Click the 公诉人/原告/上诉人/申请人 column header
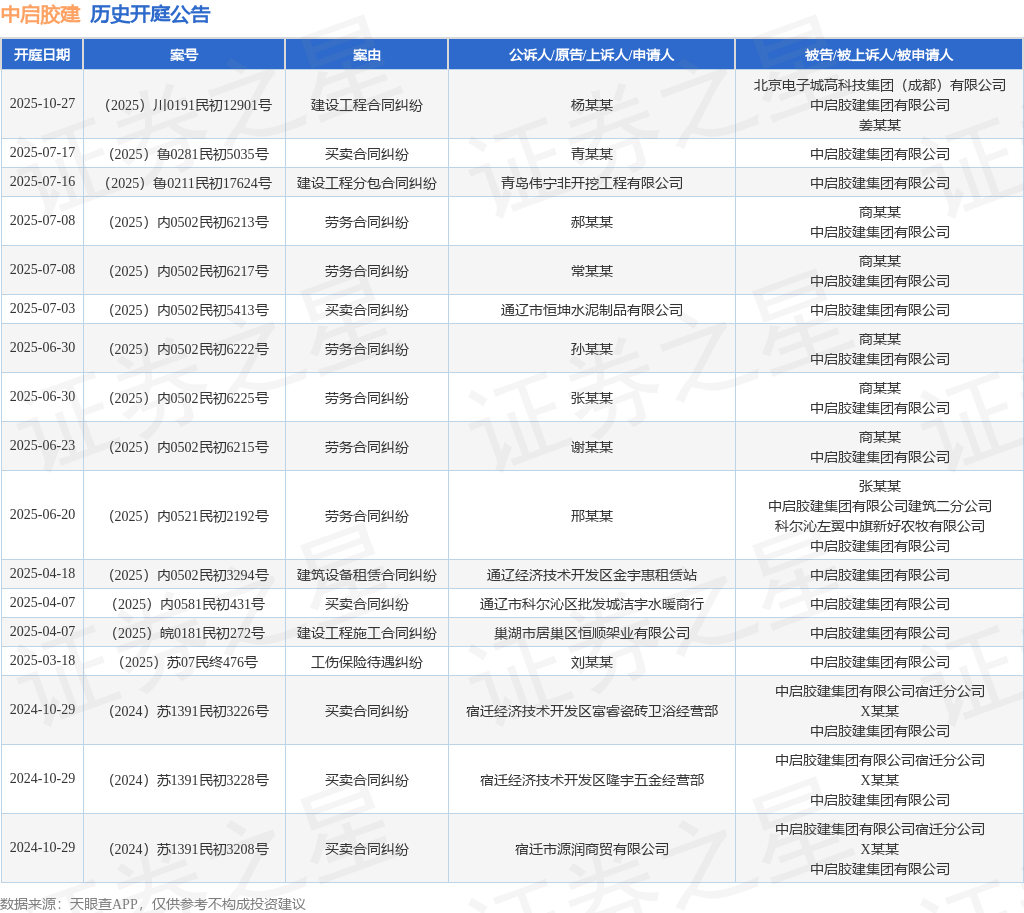Screen dimensions: 1024x913 [x=591, y=55]
